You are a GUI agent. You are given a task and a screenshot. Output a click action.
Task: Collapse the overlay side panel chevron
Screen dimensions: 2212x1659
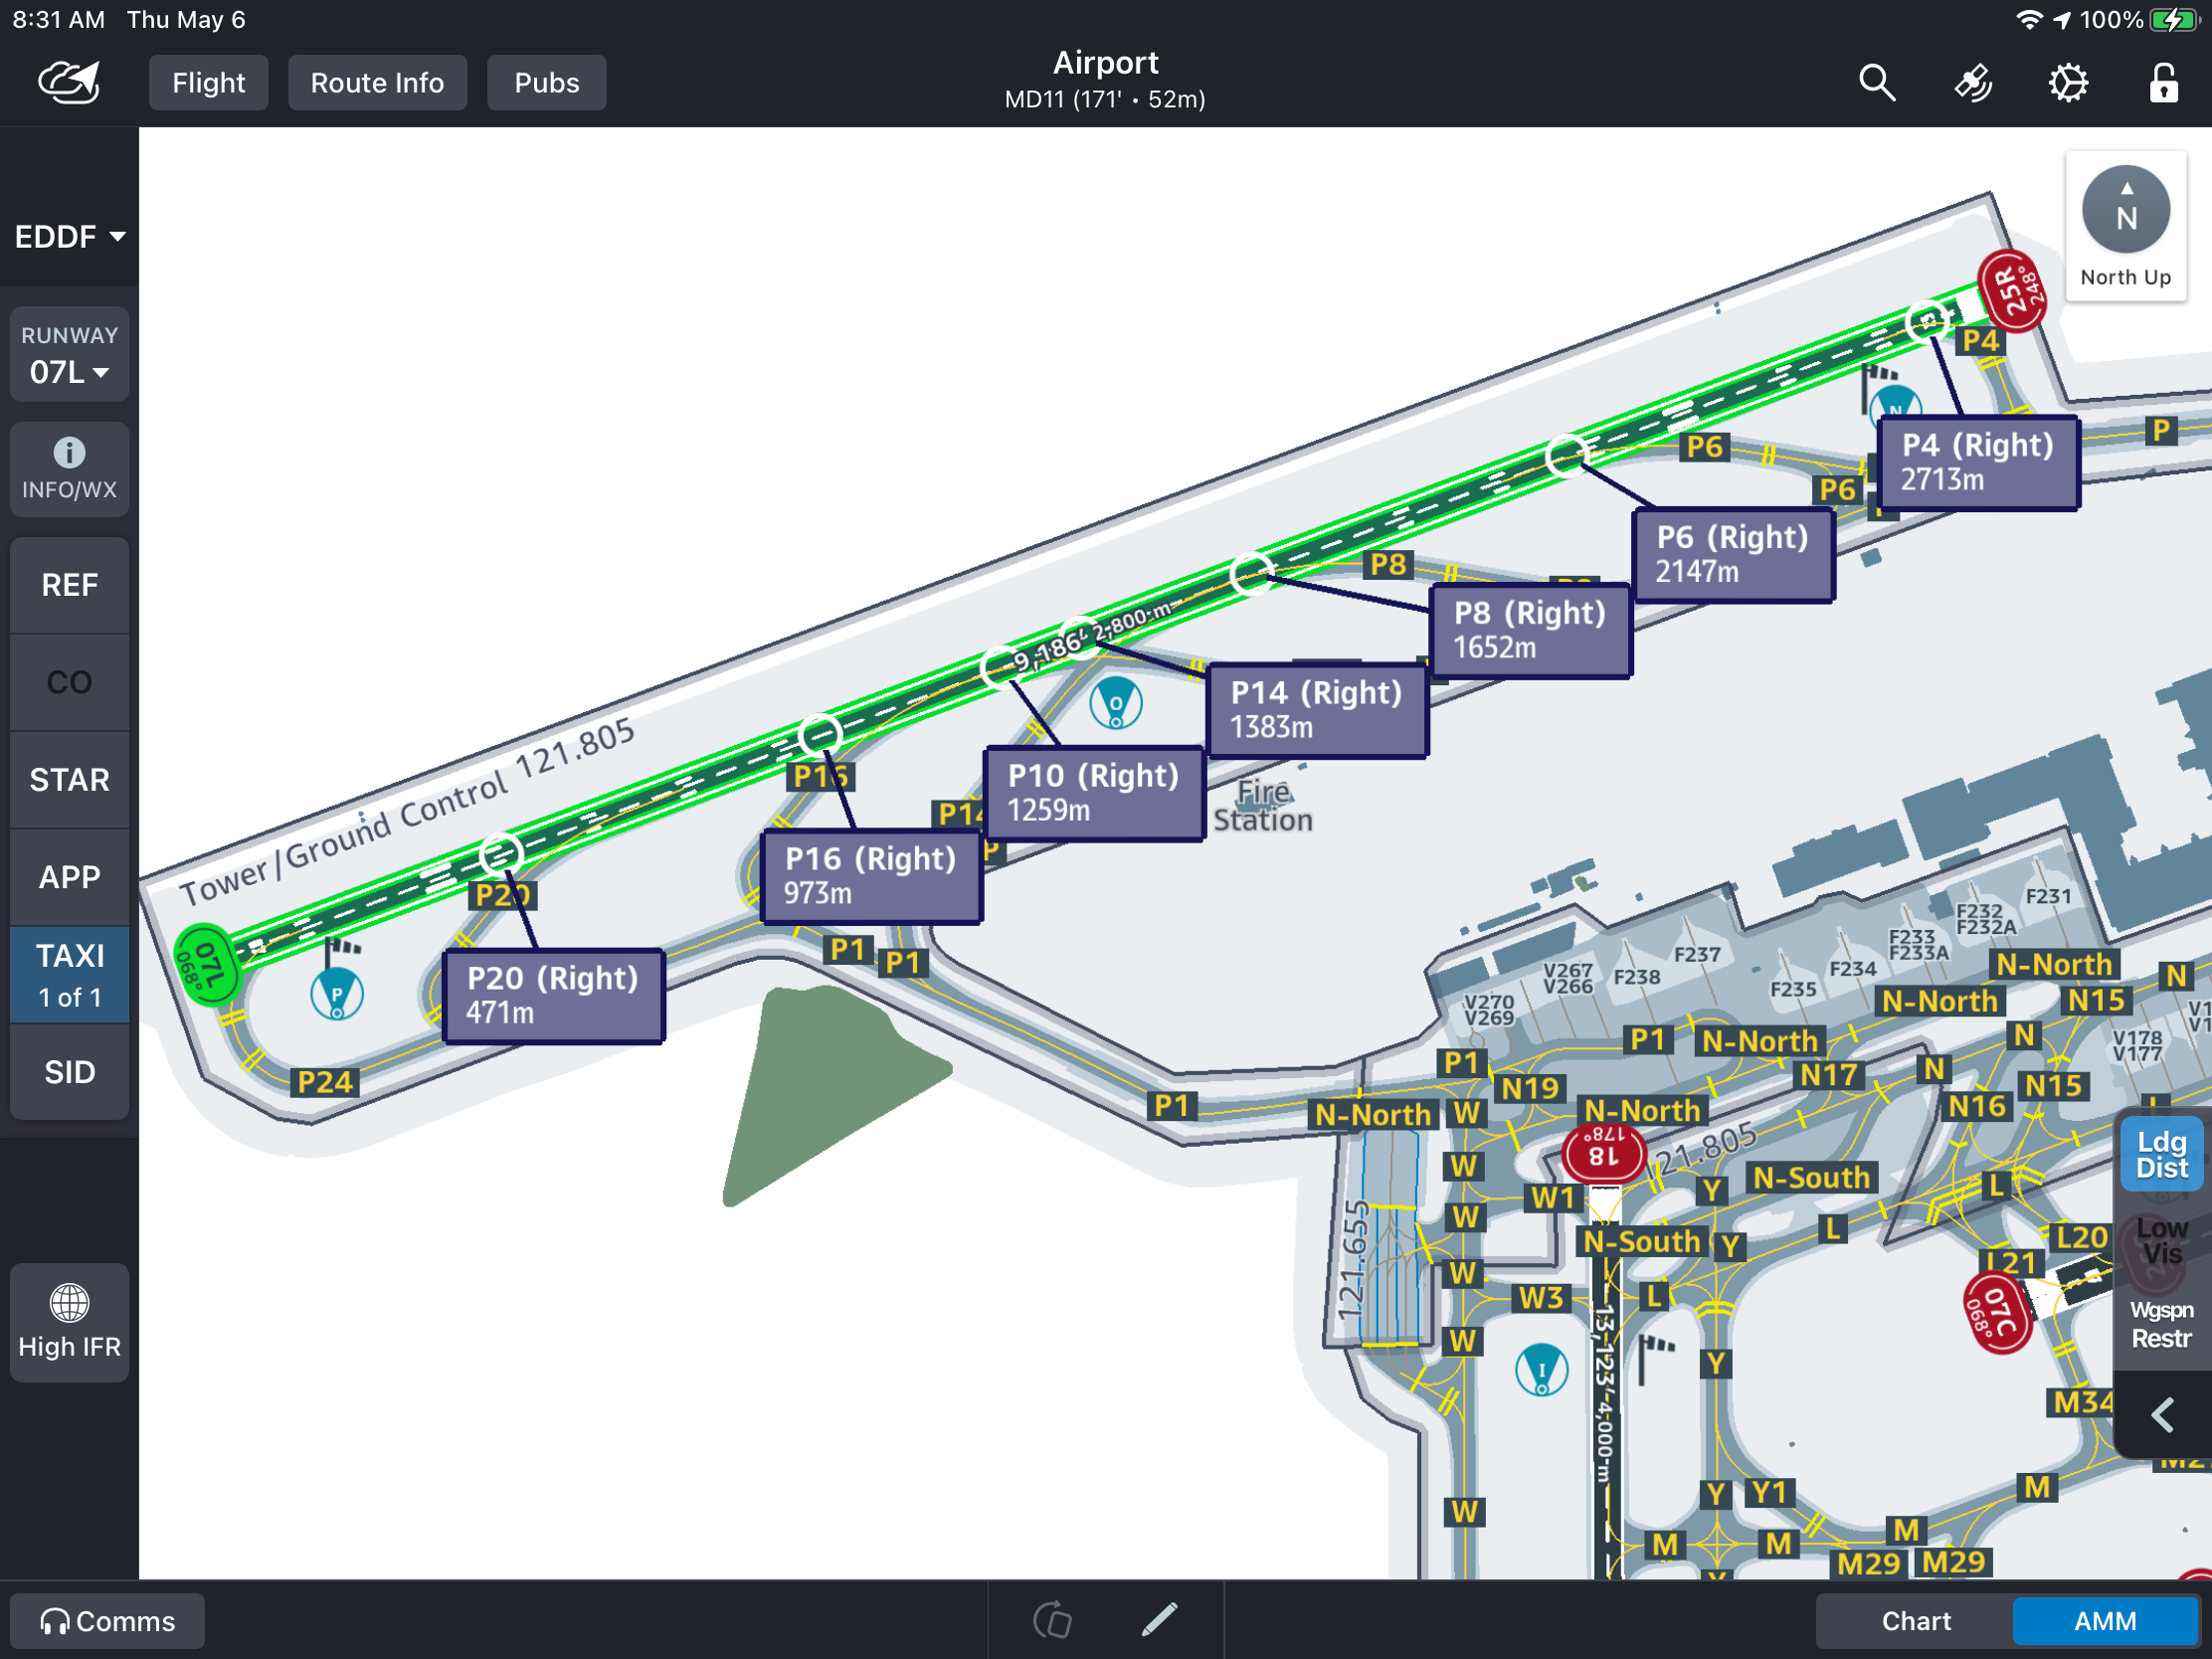(2161, 1415)
